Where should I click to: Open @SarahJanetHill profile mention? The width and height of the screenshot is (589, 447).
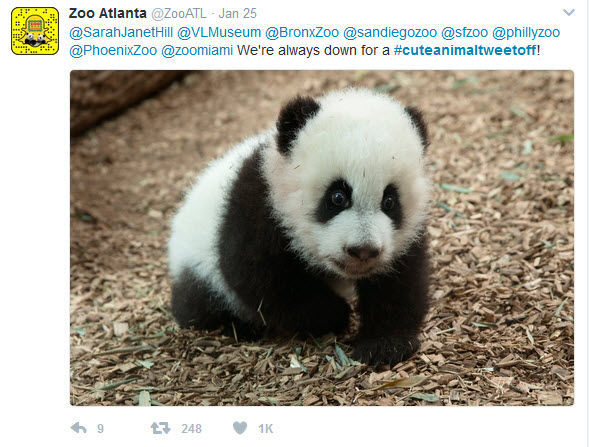[x=121, y=32]
